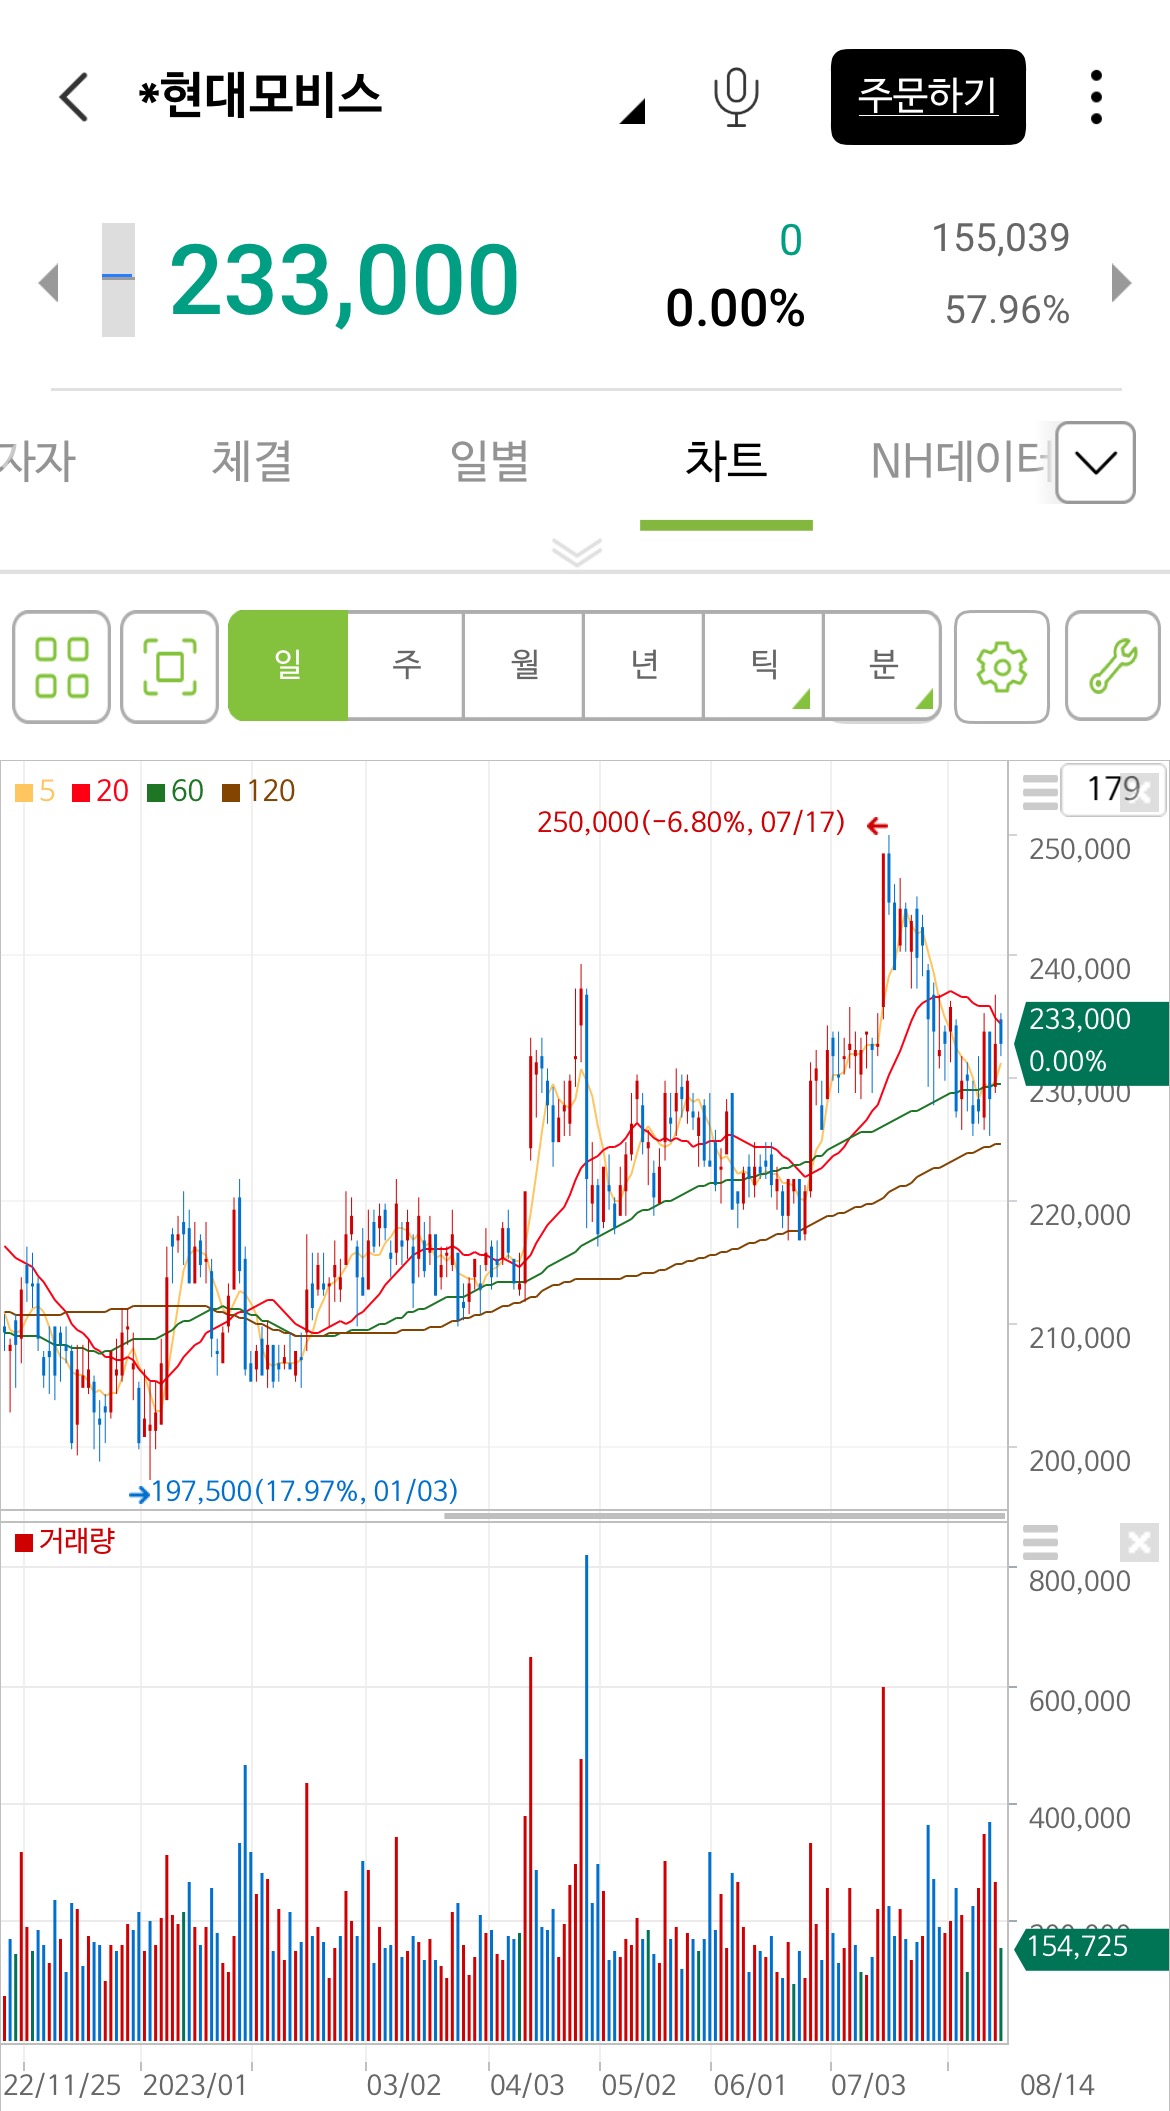Tap the 주문하기 order button
This screenshot has height=2111, width=1170.
click(x=928, y=97)
